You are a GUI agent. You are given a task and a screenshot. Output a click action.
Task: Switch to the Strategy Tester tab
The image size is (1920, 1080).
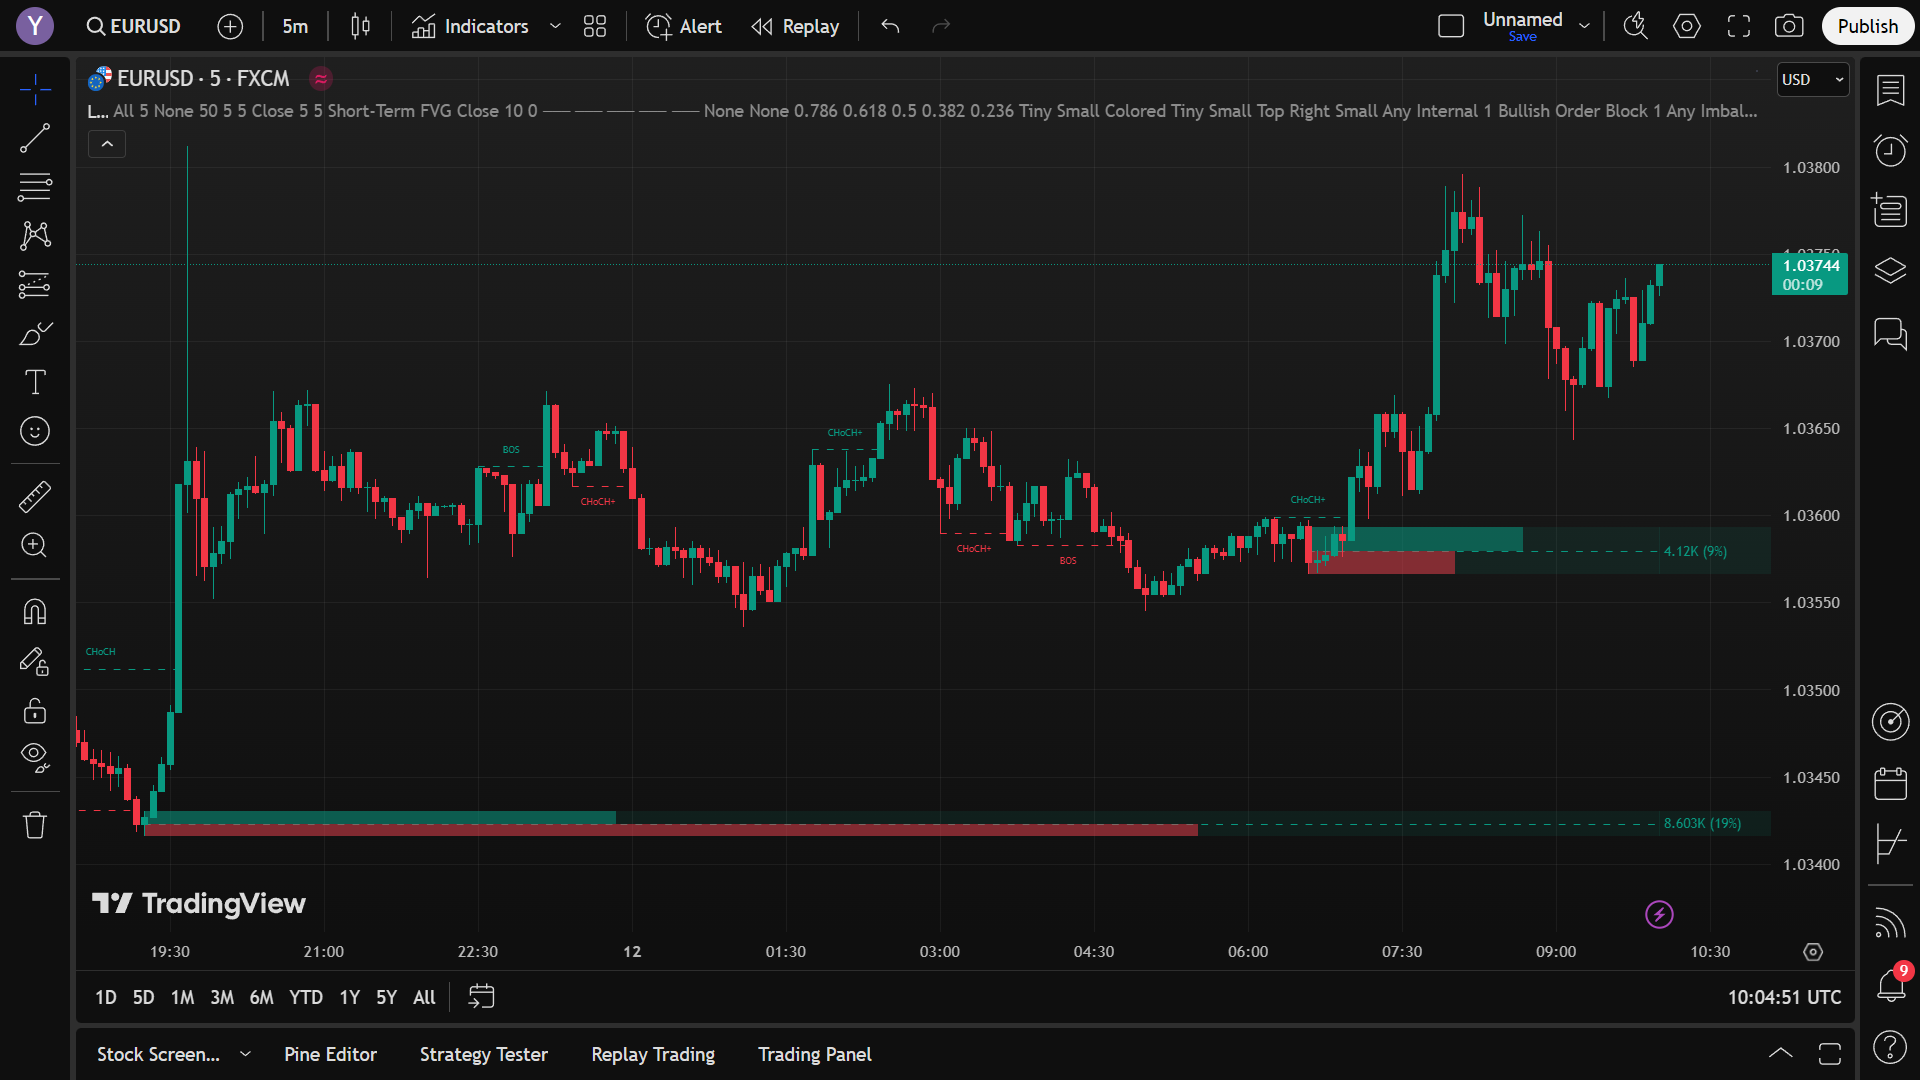tap(483, 1054)
